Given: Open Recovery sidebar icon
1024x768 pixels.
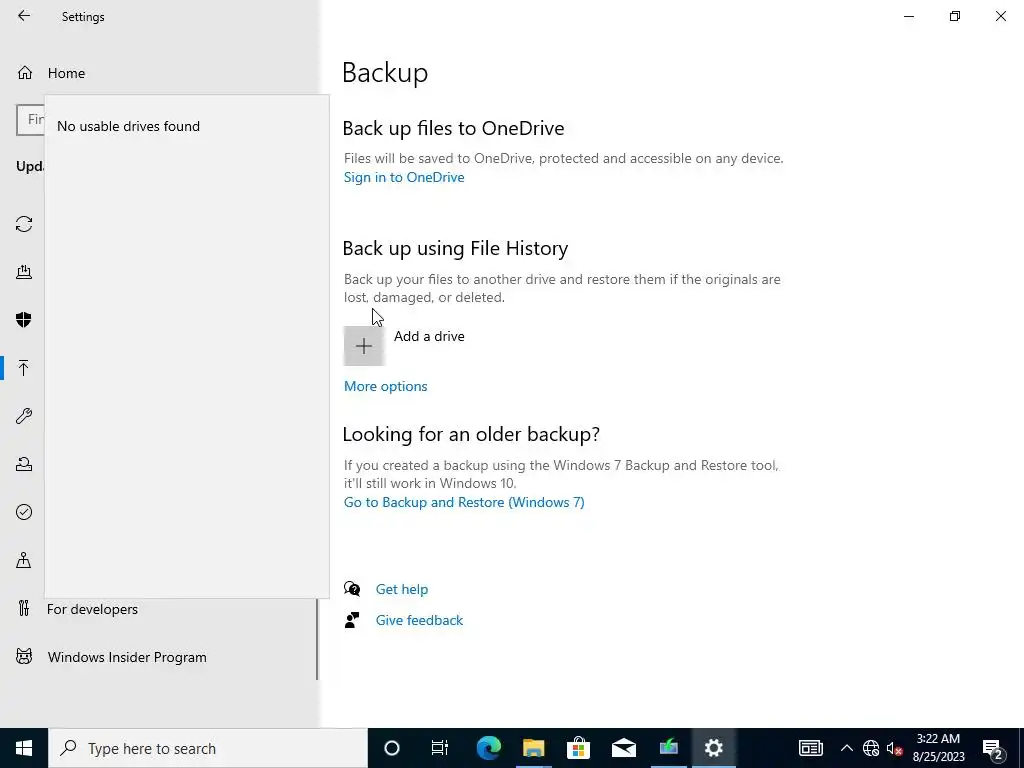Looking at the screenshot, I should [24, 464].
